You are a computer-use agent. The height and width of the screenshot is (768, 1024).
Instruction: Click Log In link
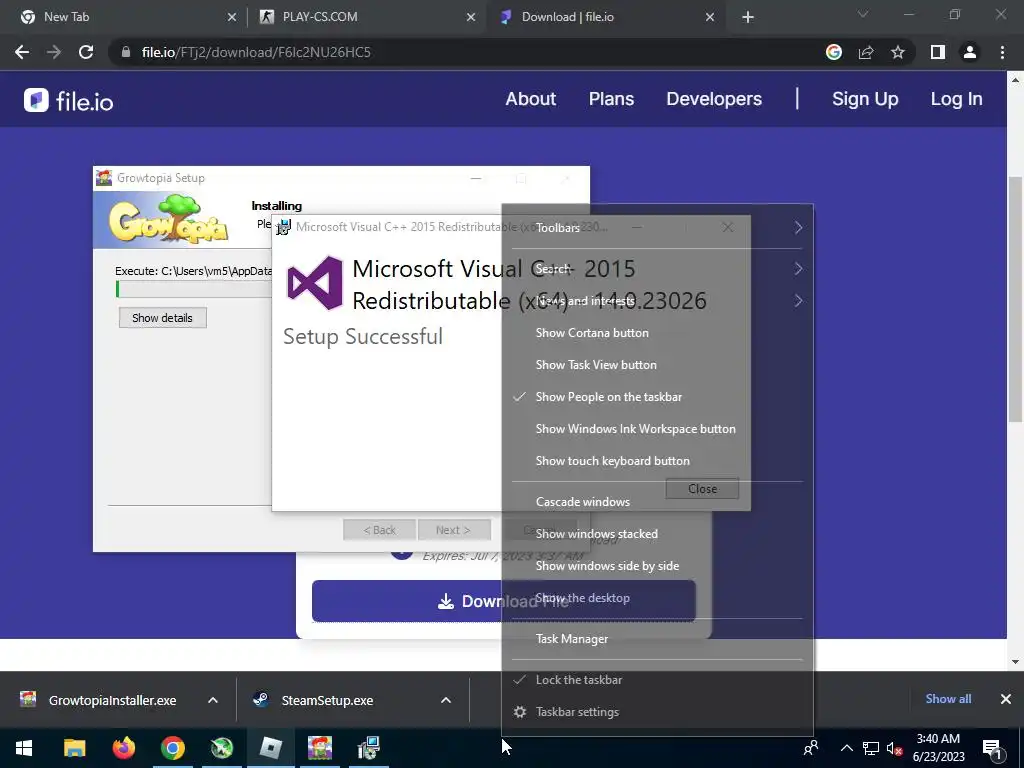pyautogui.click(x=956, y=99)
